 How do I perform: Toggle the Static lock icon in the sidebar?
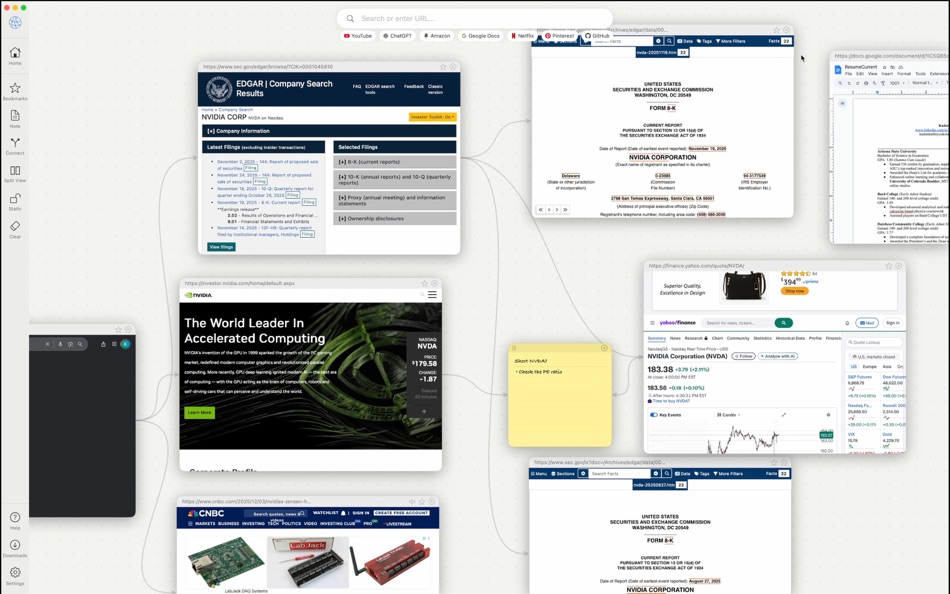tap(15, 201)
